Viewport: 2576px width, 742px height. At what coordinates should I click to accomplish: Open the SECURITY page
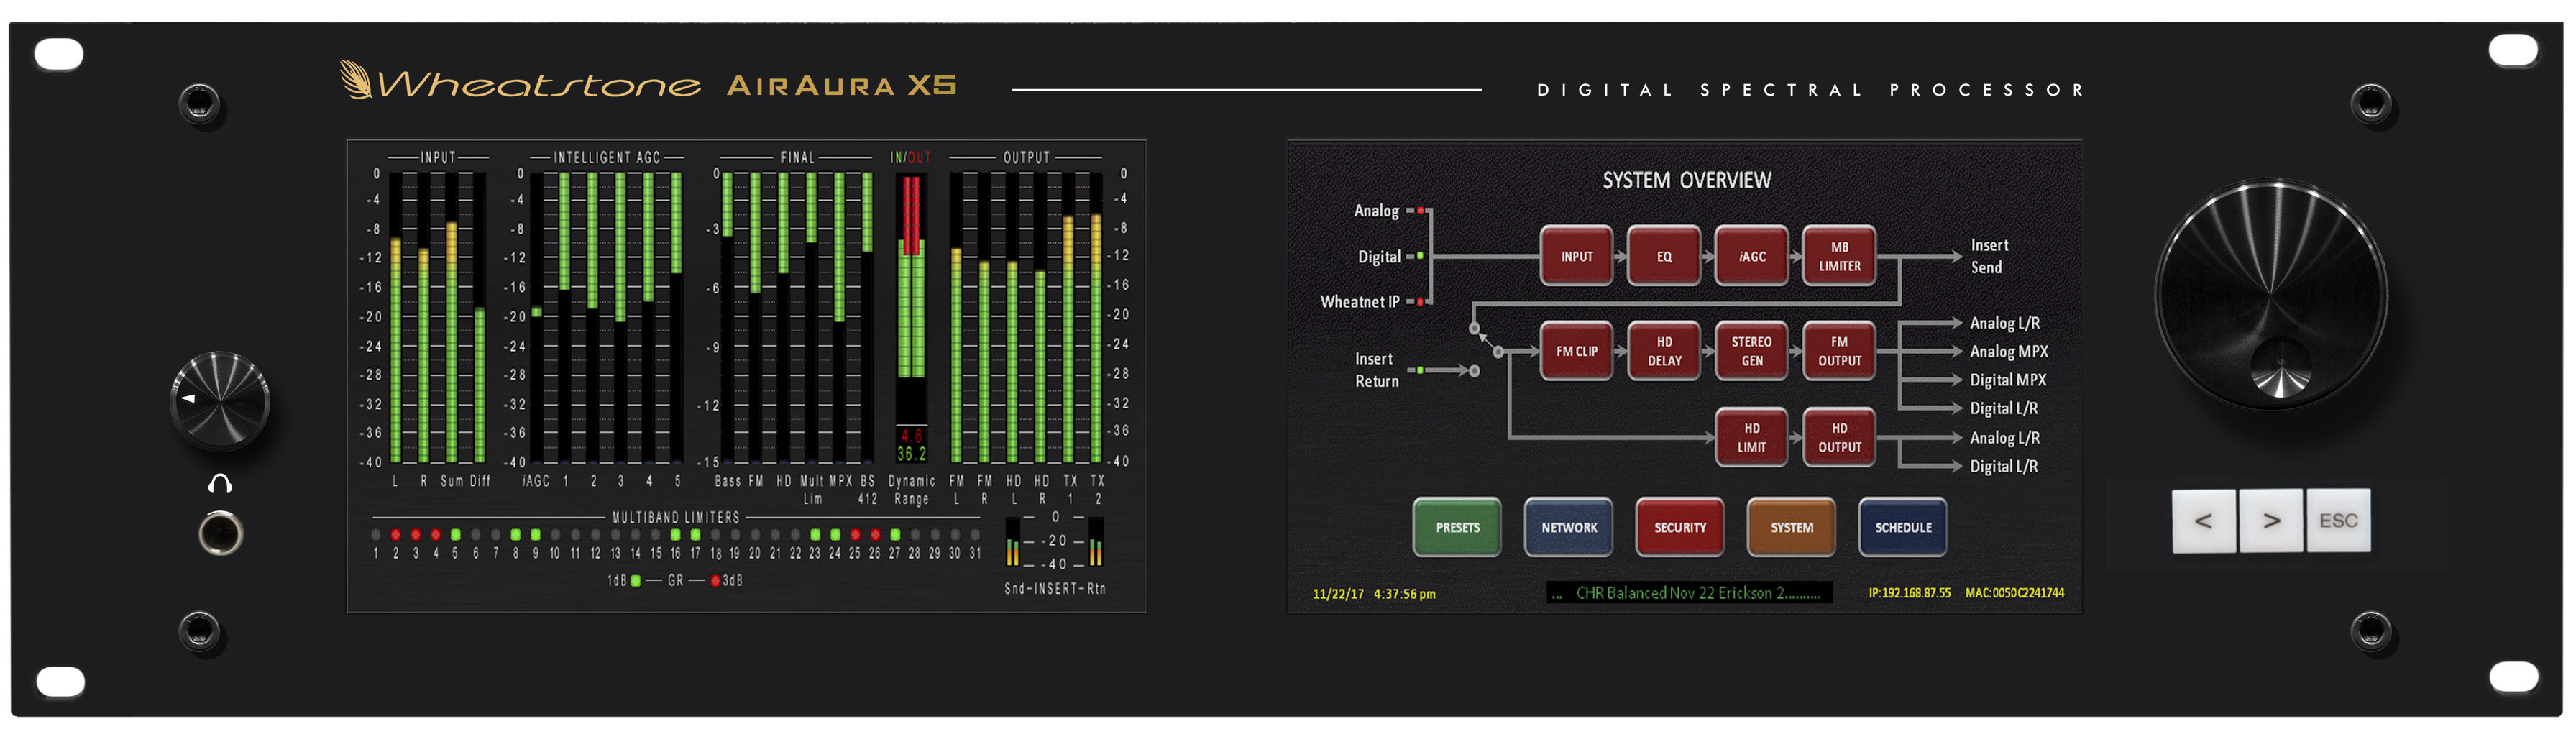[1680, 527]
